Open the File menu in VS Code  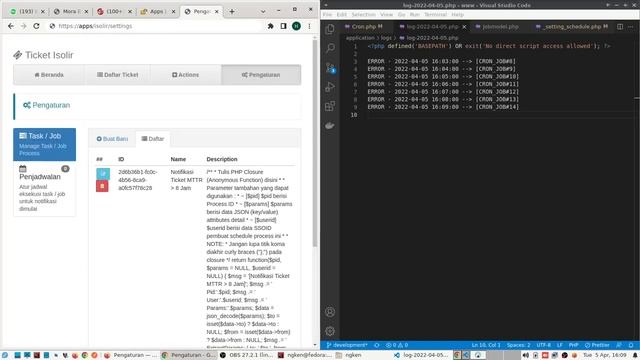coord(327,14)
